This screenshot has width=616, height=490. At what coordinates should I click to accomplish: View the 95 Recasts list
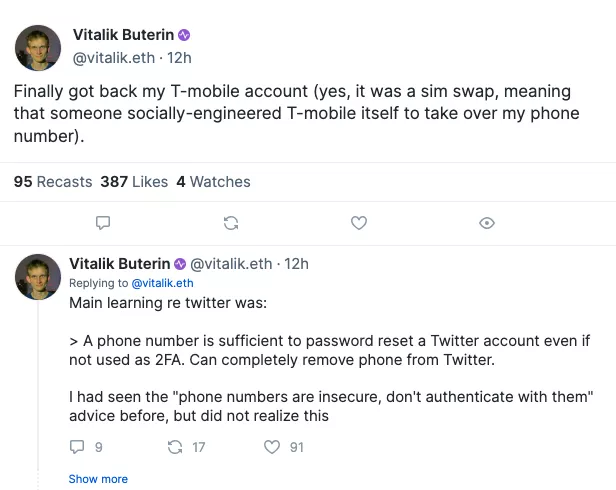[52, 182]
